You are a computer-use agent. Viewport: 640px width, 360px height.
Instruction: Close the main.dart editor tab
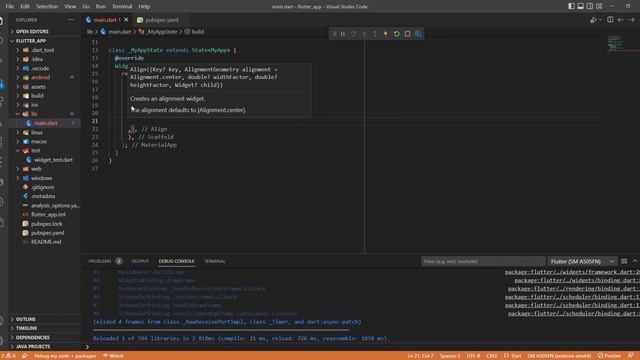pos(126,20)
